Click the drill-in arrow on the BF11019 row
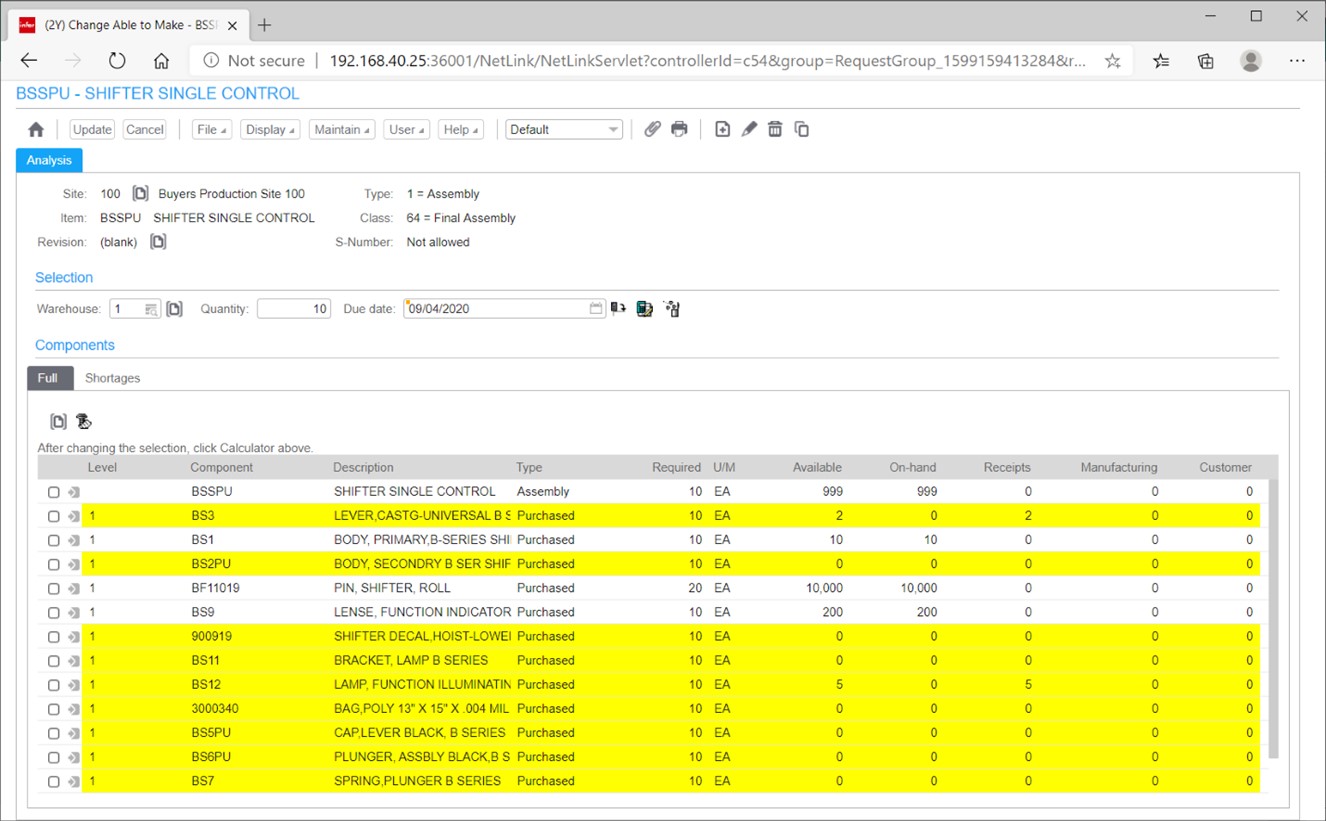 click(x=73, y=588)
